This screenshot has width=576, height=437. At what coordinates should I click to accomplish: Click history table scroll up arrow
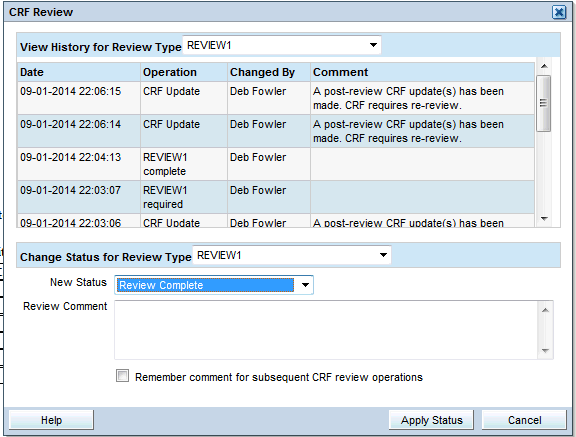(544, 66)
